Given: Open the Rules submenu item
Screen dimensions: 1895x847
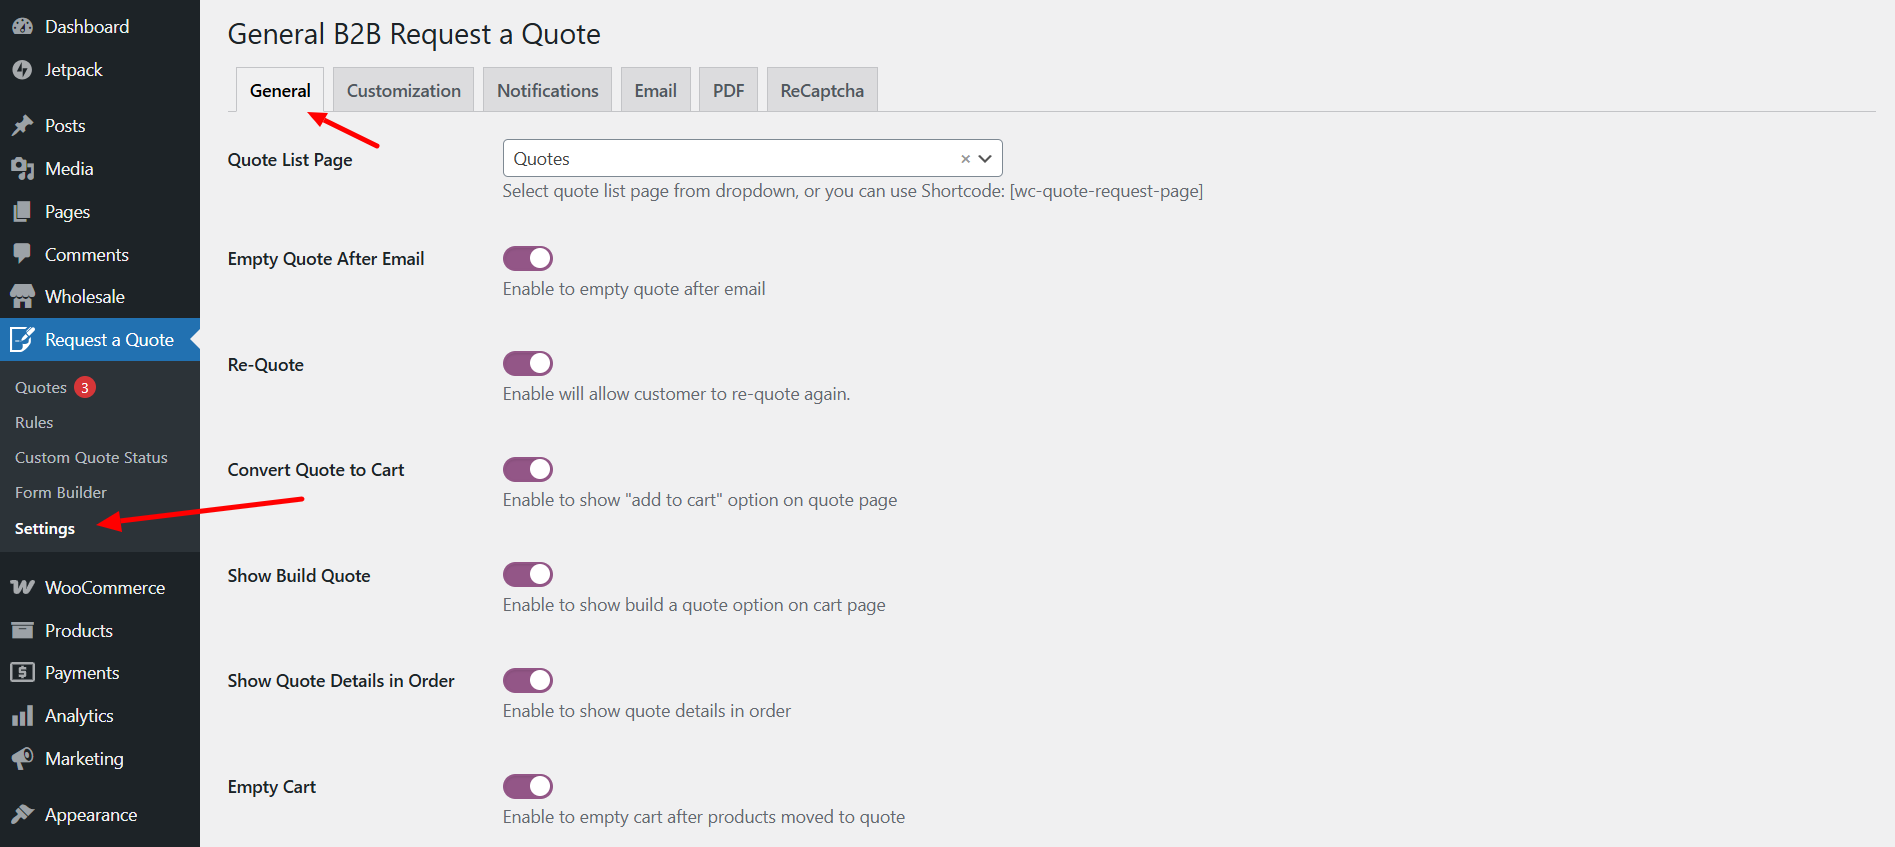Looking at the screenshot, I should coord(34,423).
